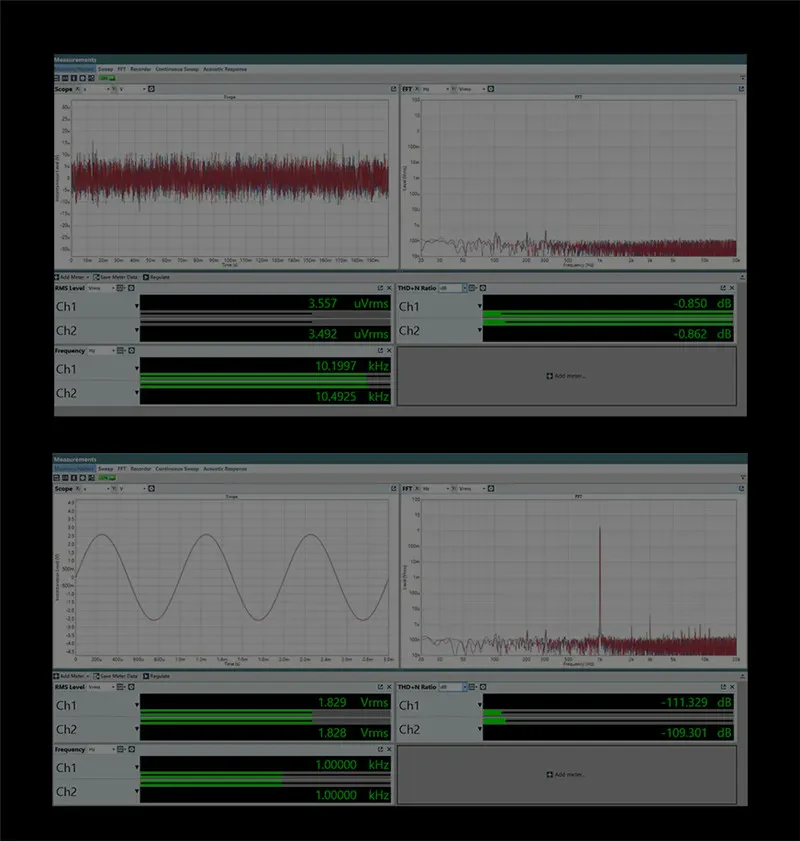Pop out the upper FFT graph panel
The width and height of the screenshot is (800, 841).
coord(742,89)
